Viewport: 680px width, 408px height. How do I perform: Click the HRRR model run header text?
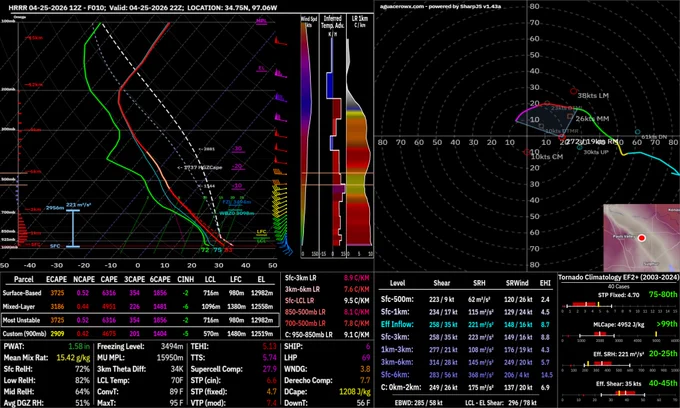pyautogui.click(x=143, y=7)
